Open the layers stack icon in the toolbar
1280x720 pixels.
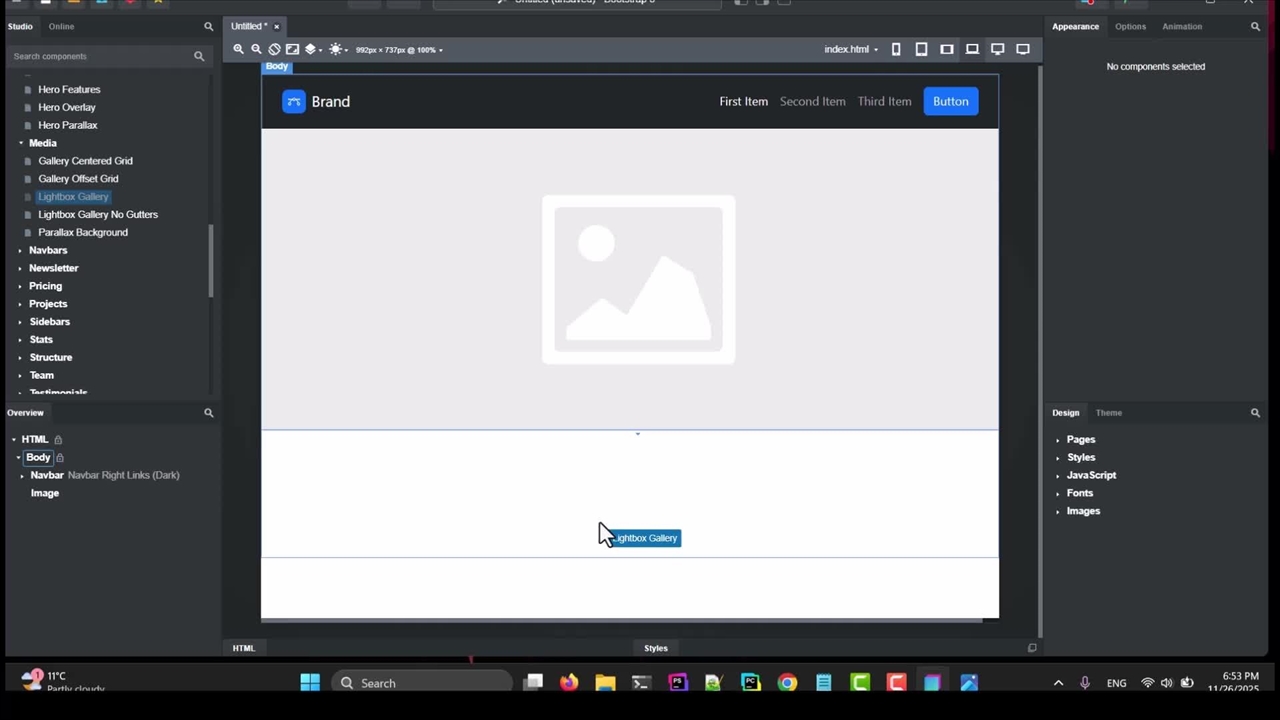coord(311,49)
